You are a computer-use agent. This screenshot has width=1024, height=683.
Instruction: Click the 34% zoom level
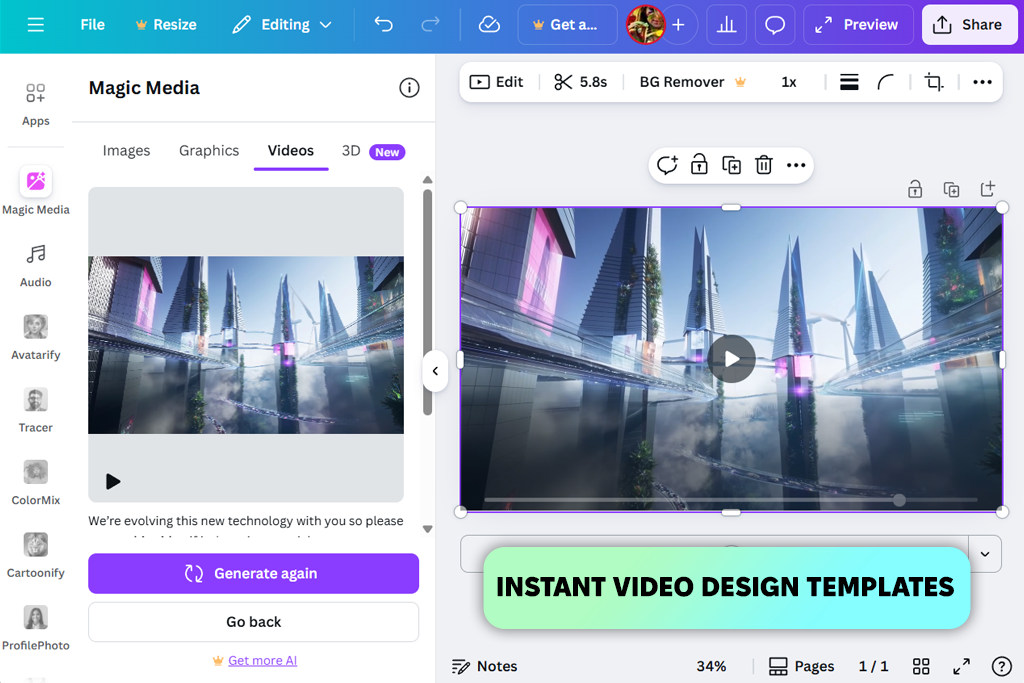pos(711,666)
